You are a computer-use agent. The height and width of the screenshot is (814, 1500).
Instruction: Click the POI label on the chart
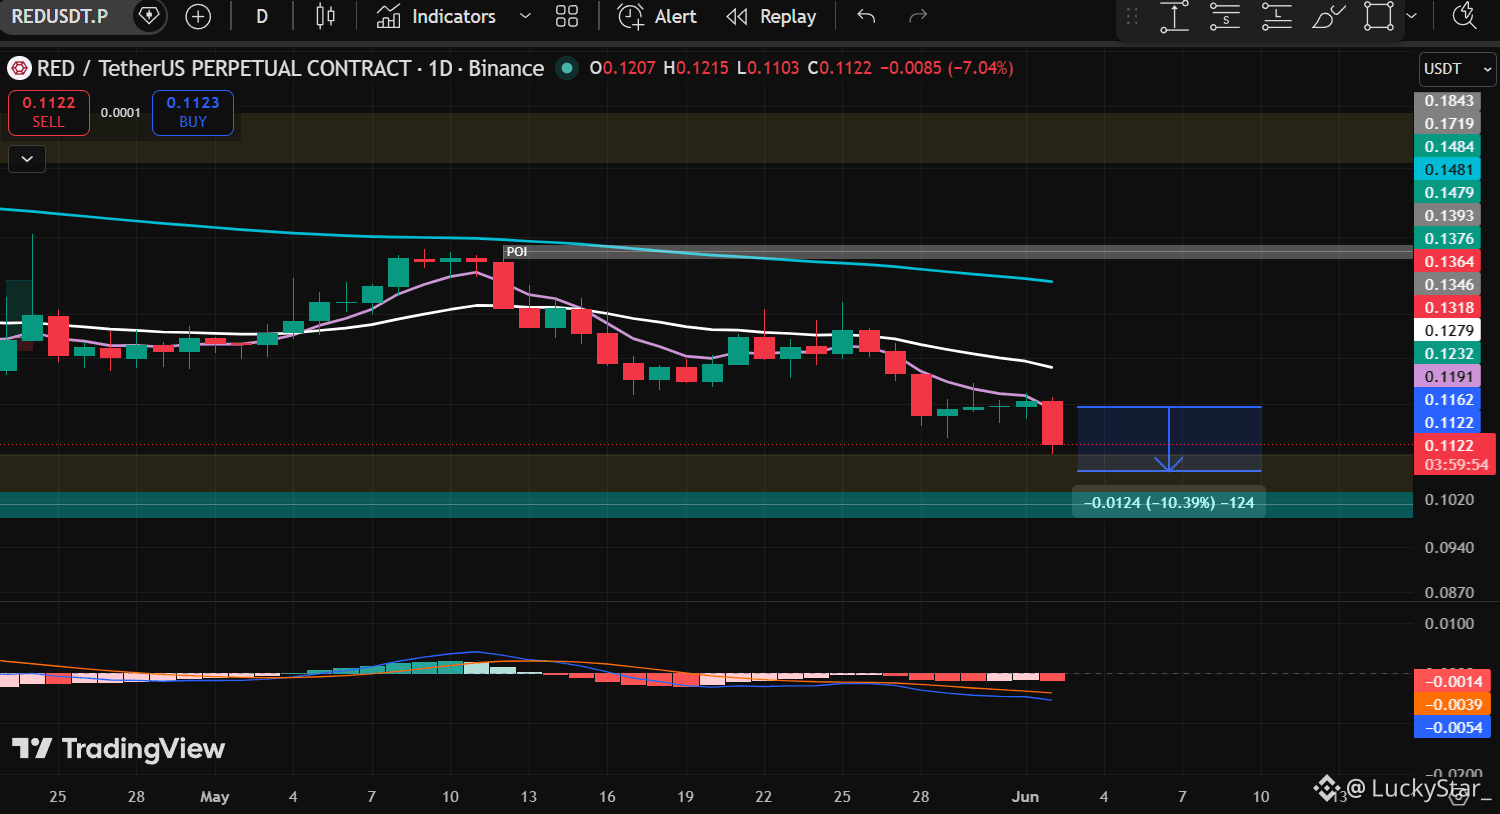[516, 252]
